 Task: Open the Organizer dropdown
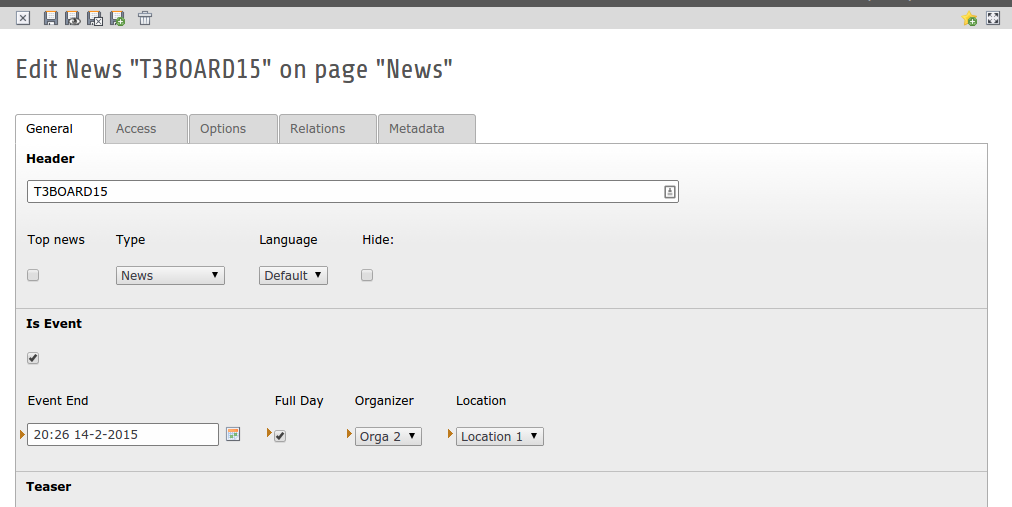point(388,436)
